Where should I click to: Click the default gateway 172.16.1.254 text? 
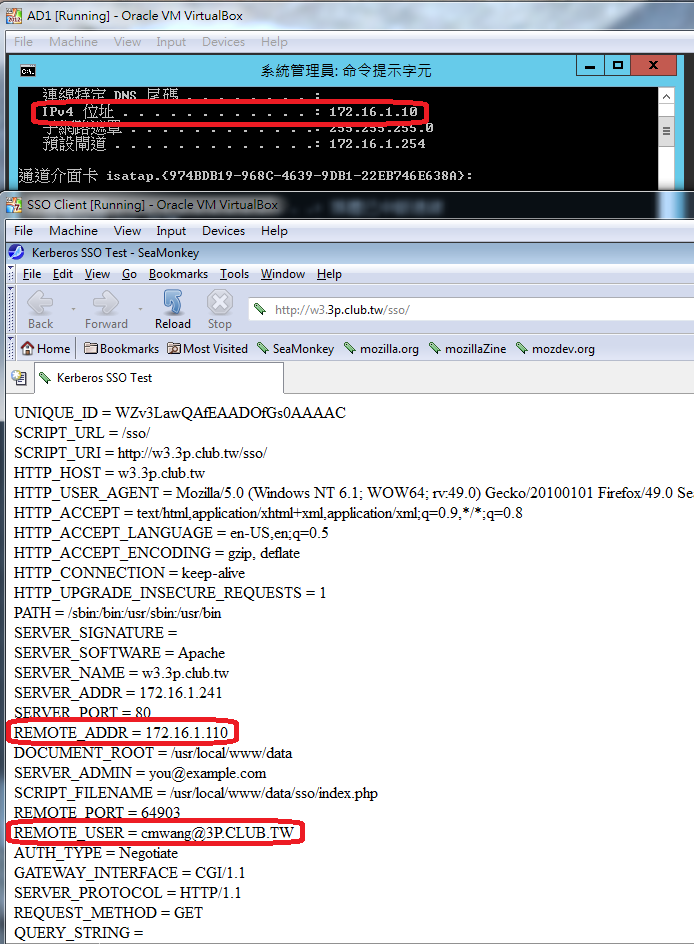point(377,144)
